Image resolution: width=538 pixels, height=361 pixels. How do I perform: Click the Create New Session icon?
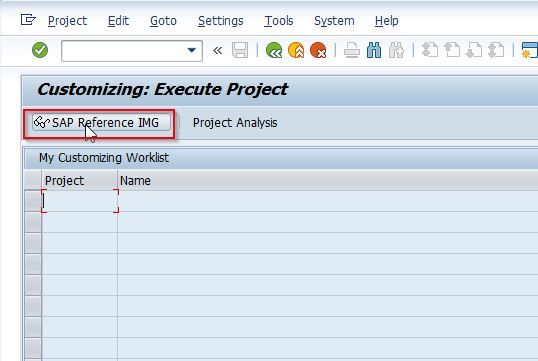pos(529,50)
